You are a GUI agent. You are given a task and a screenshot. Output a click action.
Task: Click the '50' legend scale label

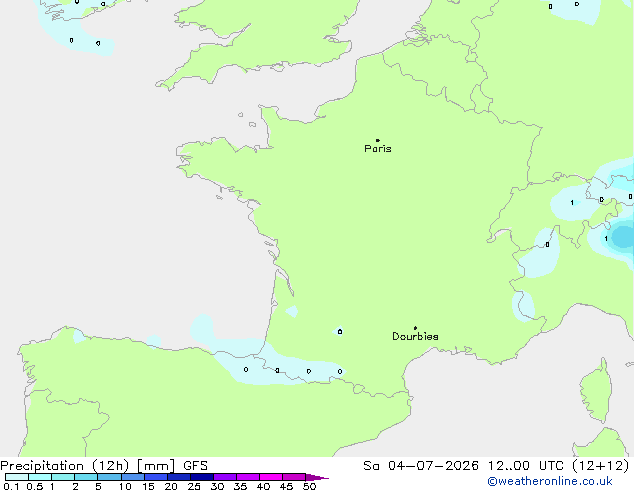(309, 486)
